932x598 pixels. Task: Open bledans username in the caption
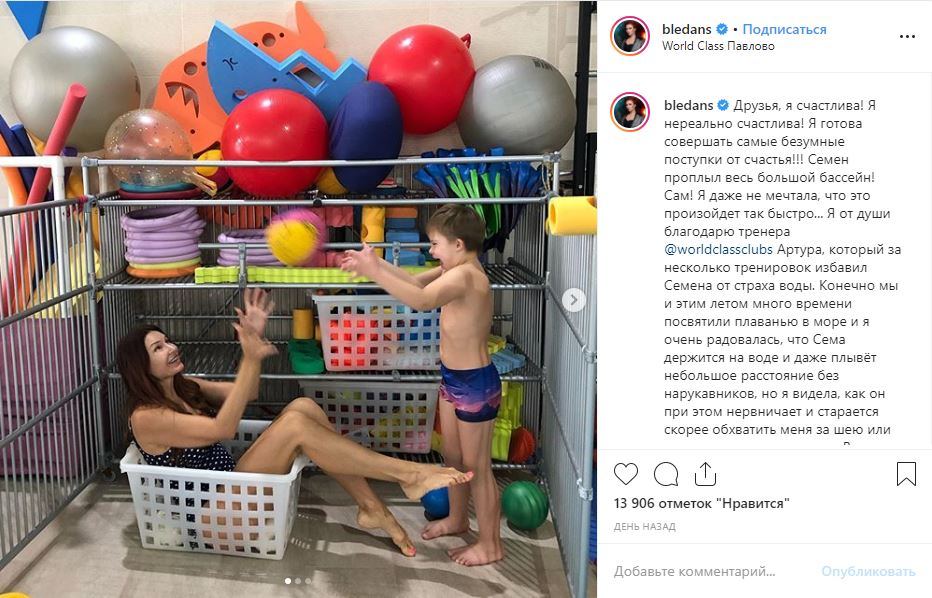click(688, 105)
